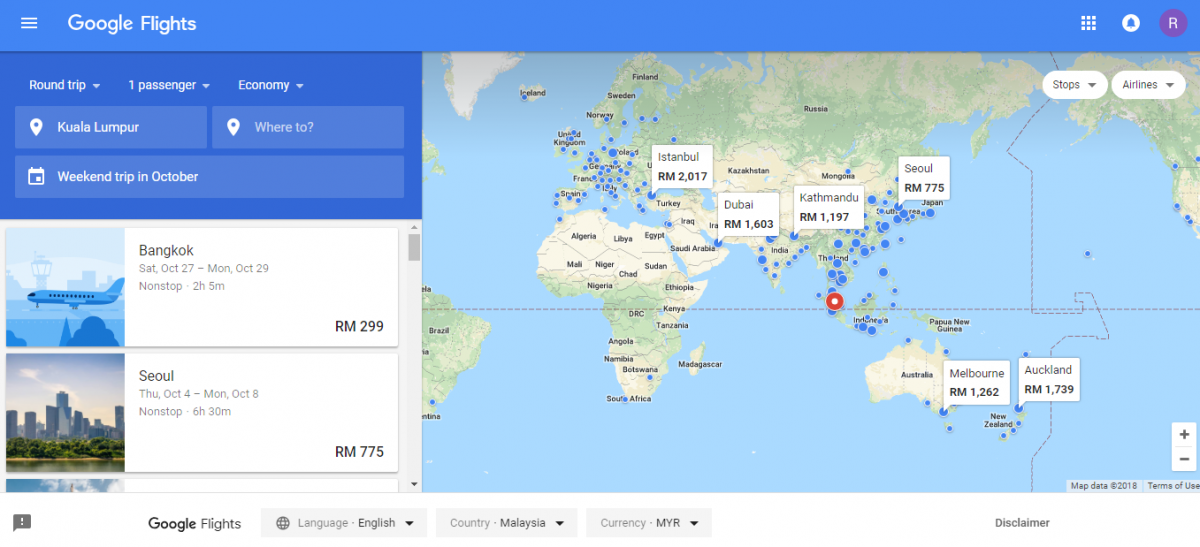Viewport: 1200px width, 547px height.
Task: Click the Where to destination field
Action: (x=308, y=127)
